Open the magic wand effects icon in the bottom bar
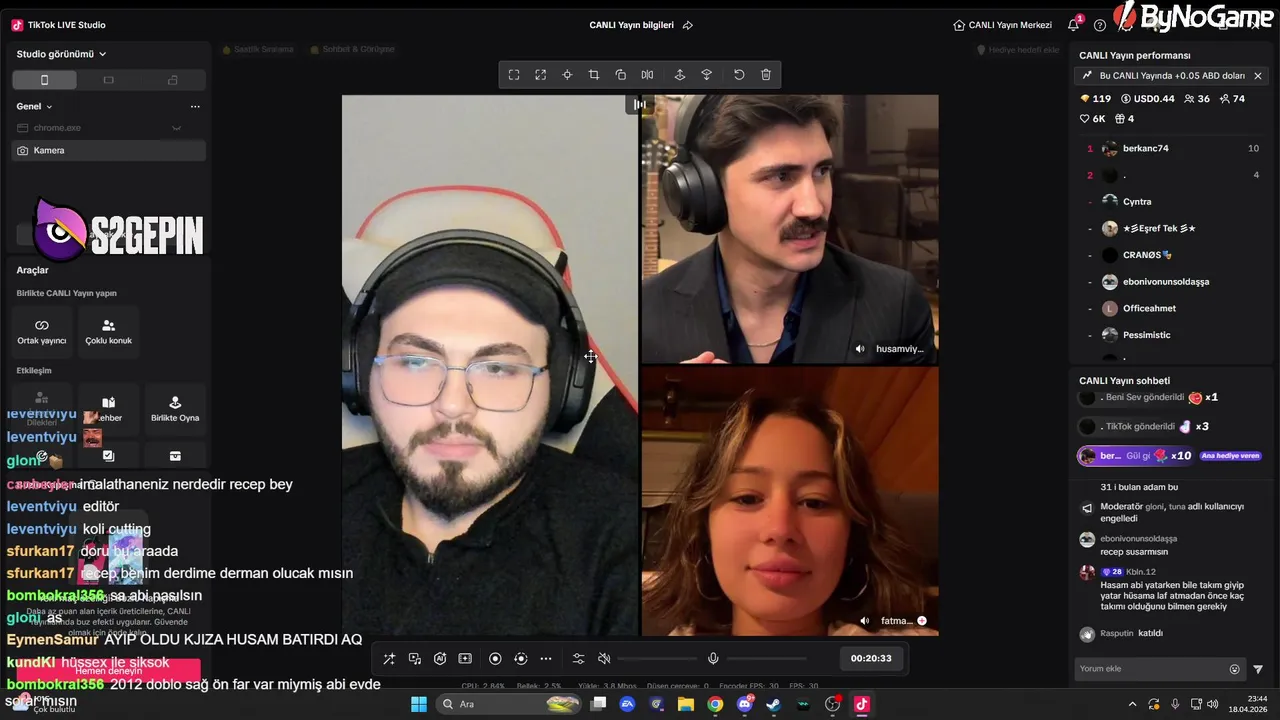This screenshot has height=720, width=1280. click(389, 658)
